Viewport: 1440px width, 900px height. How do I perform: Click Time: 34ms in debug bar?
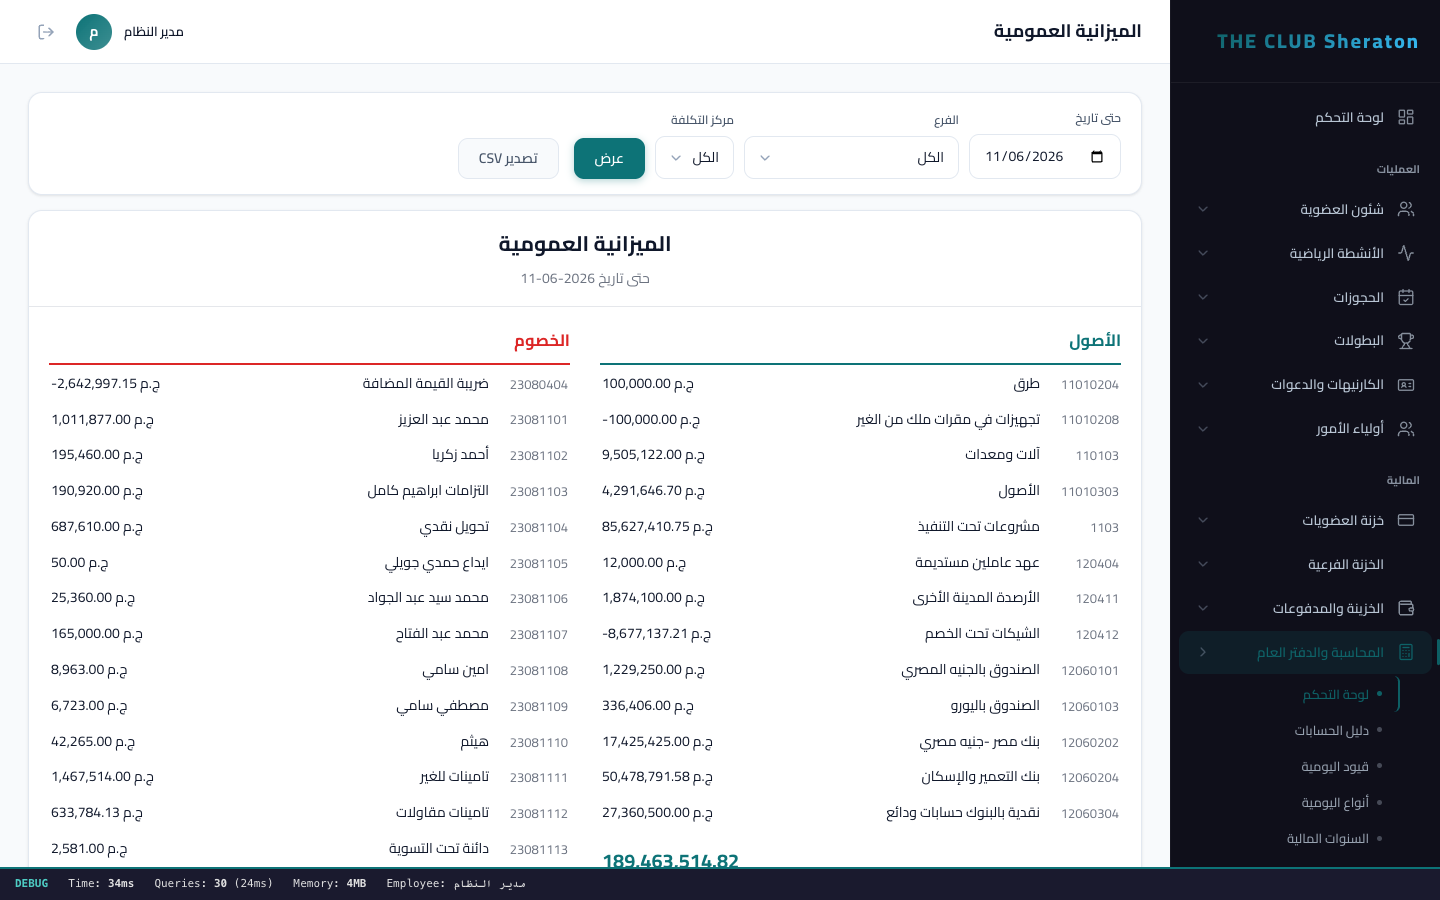click(101, 884)
